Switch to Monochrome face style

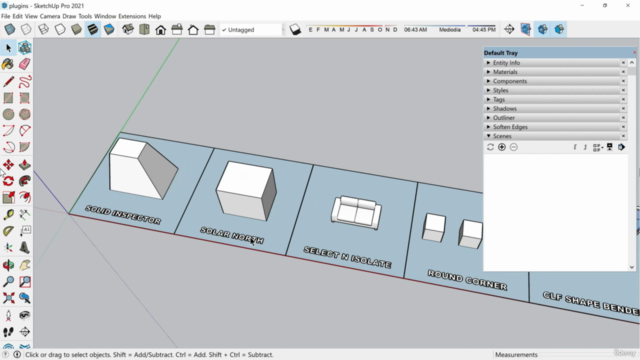click(109, 29)
